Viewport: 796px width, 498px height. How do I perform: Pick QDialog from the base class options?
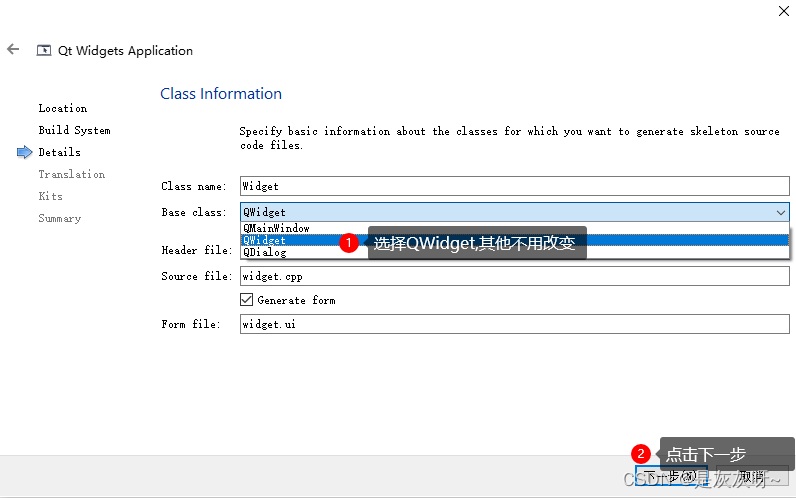click(x=265, y=252)
